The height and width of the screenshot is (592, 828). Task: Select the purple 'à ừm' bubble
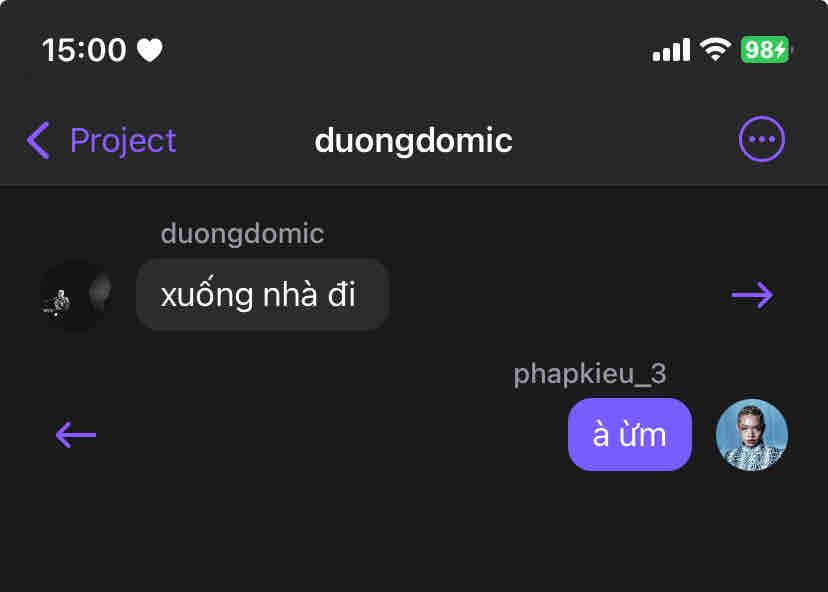[x=629, y=435]
